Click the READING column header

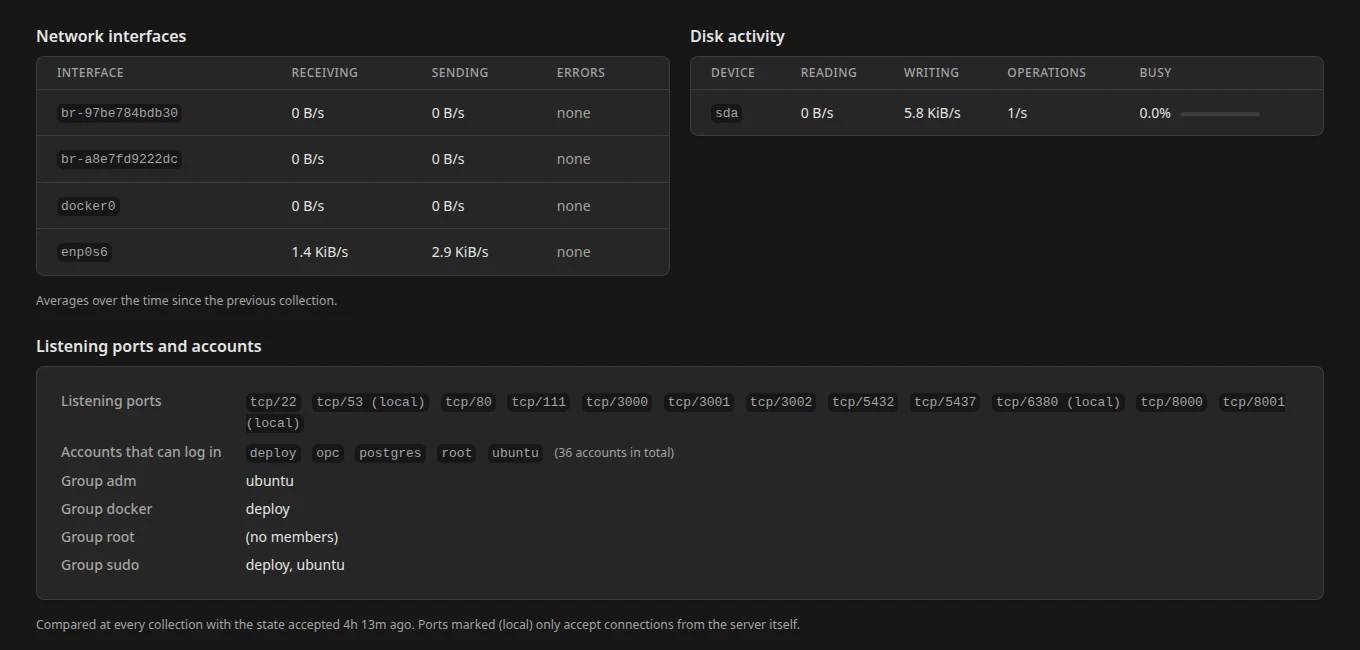[x=829, y=73]
